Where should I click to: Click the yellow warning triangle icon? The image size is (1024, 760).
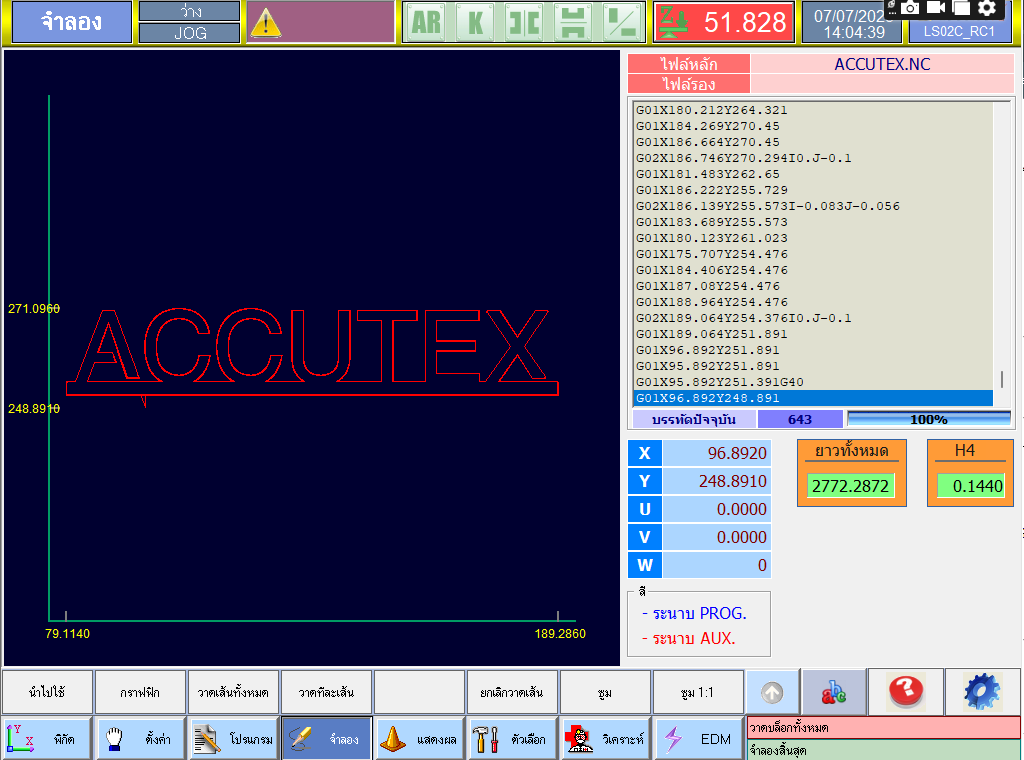[265, 24]
